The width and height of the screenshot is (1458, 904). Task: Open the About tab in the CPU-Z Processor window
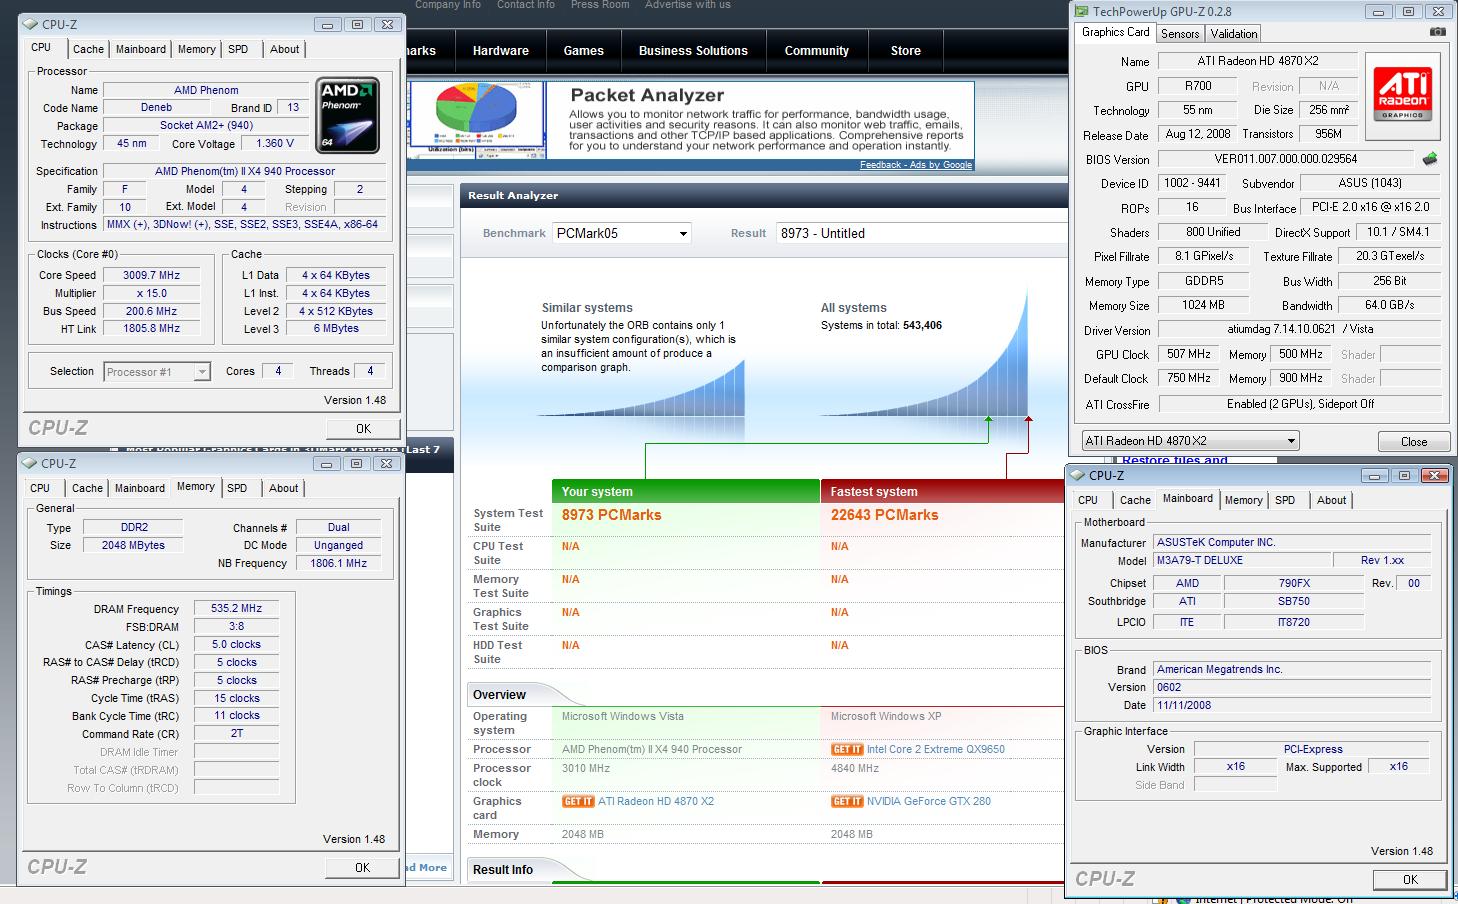[284, 49]
